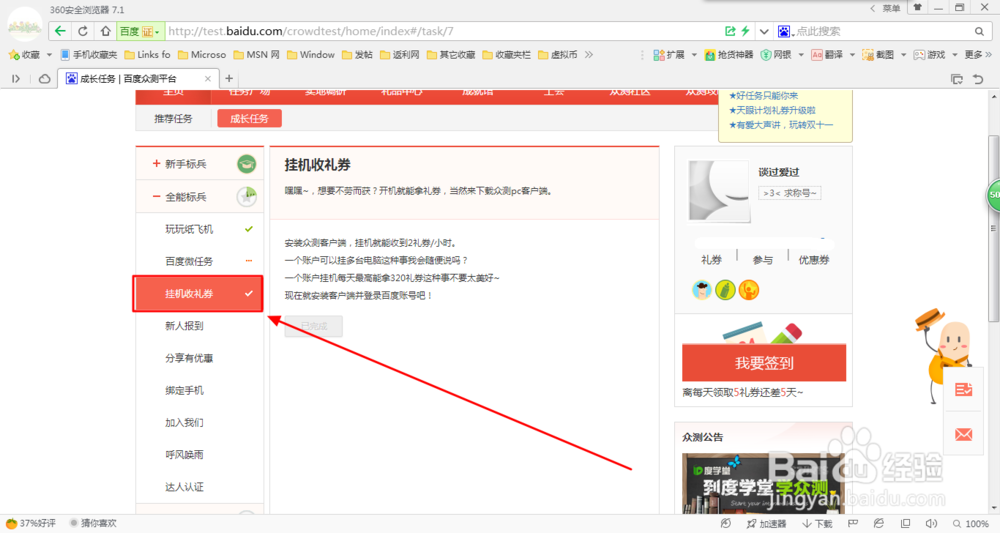This screenshot has height=533, width=1000.
Task: Click the 我要签到 sign-in button
Action: (764, 363)
